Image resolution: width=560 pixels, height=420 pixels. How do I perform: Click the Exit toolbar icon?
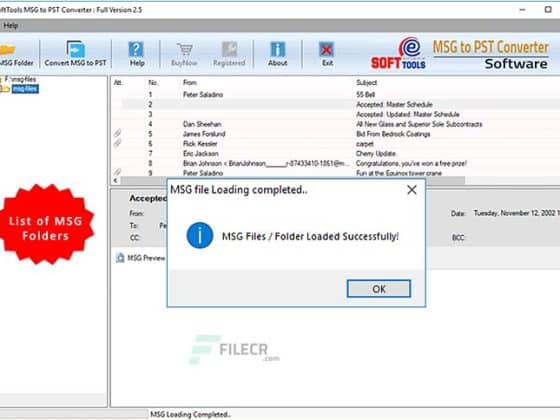[x=327, y=54]
